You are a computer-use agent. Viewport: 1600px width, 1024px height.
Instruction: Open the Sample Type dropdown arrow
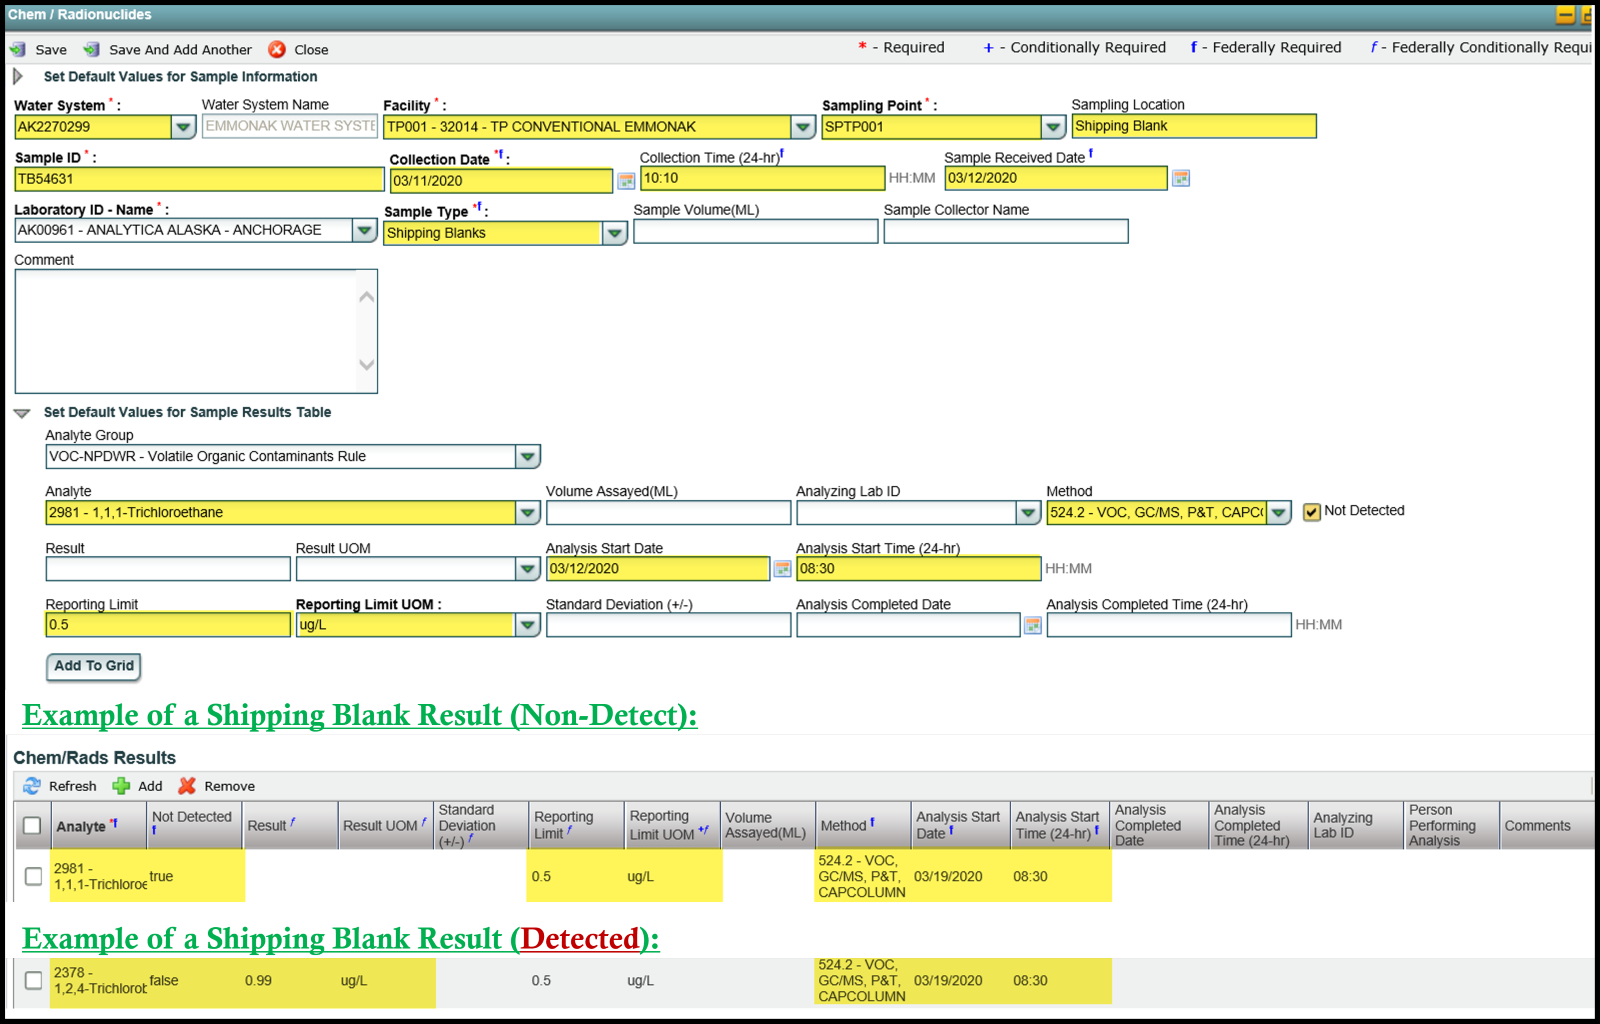coord(615,233)
